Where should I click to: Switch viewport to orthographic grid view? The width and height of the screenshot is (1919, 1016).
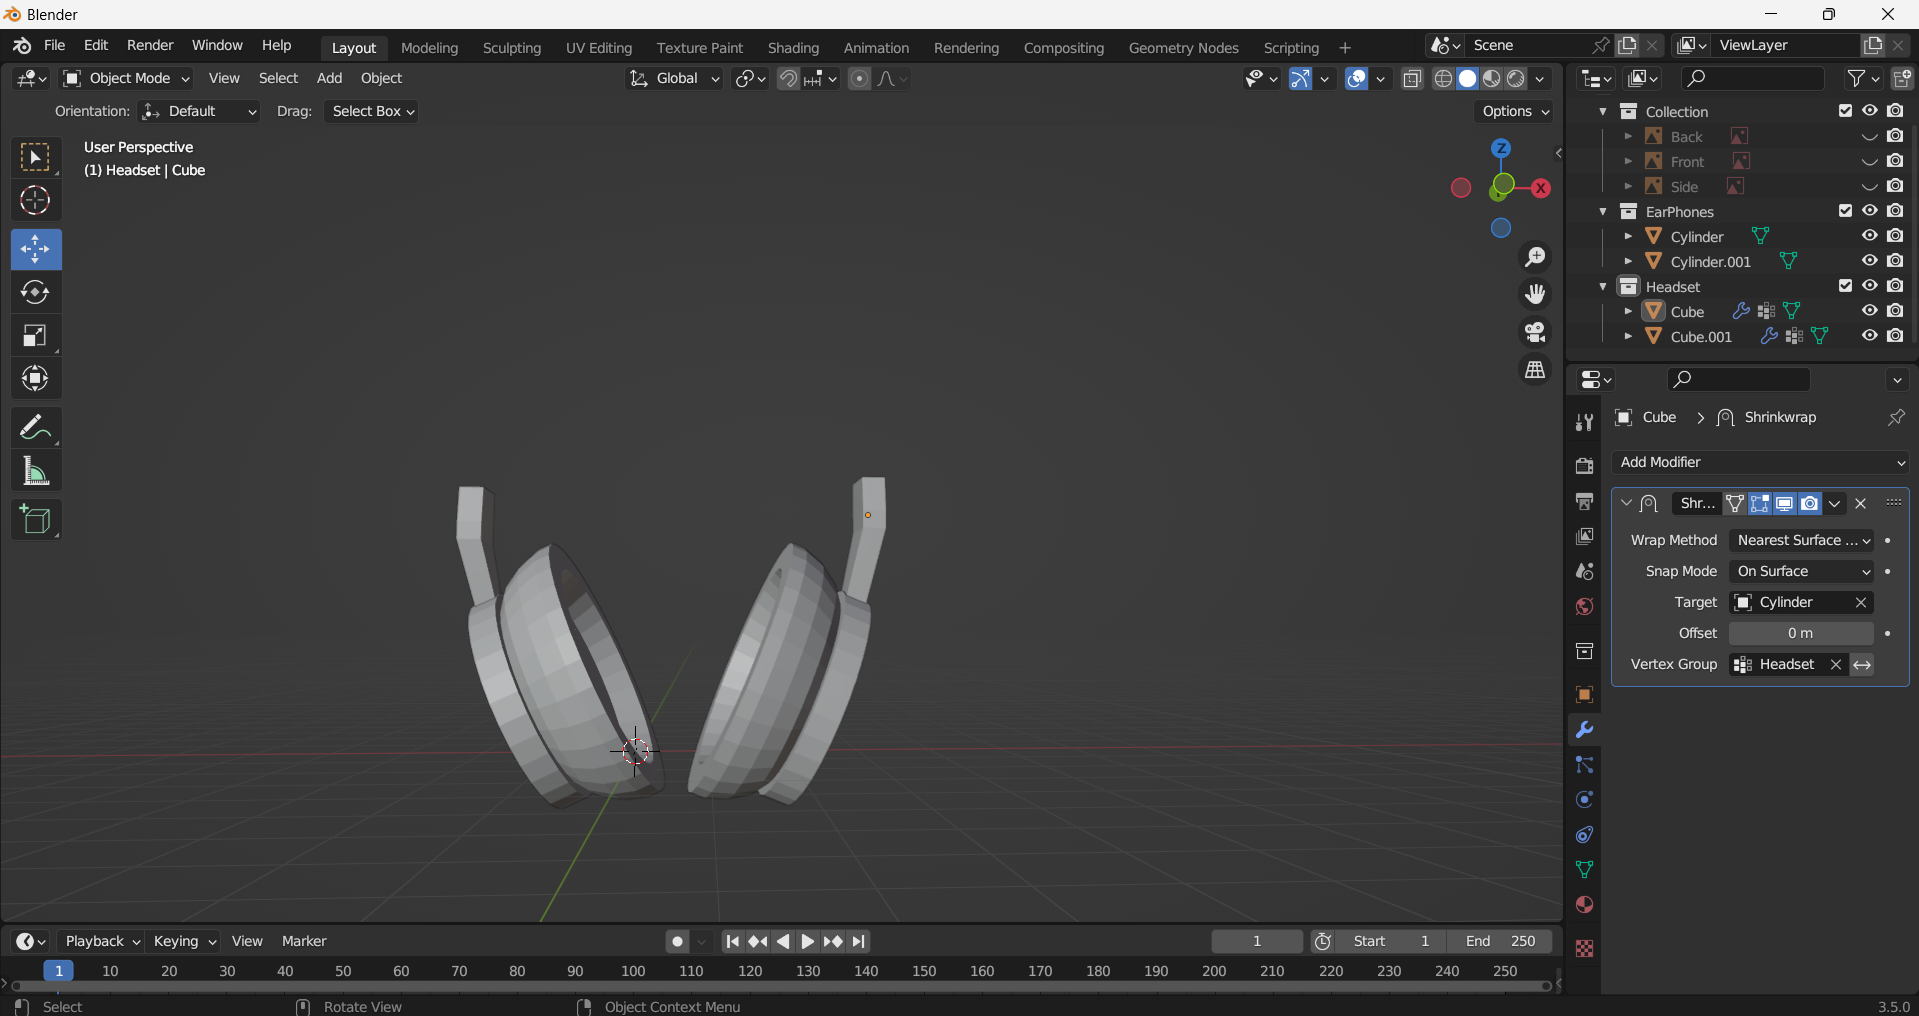[1534, 370]
